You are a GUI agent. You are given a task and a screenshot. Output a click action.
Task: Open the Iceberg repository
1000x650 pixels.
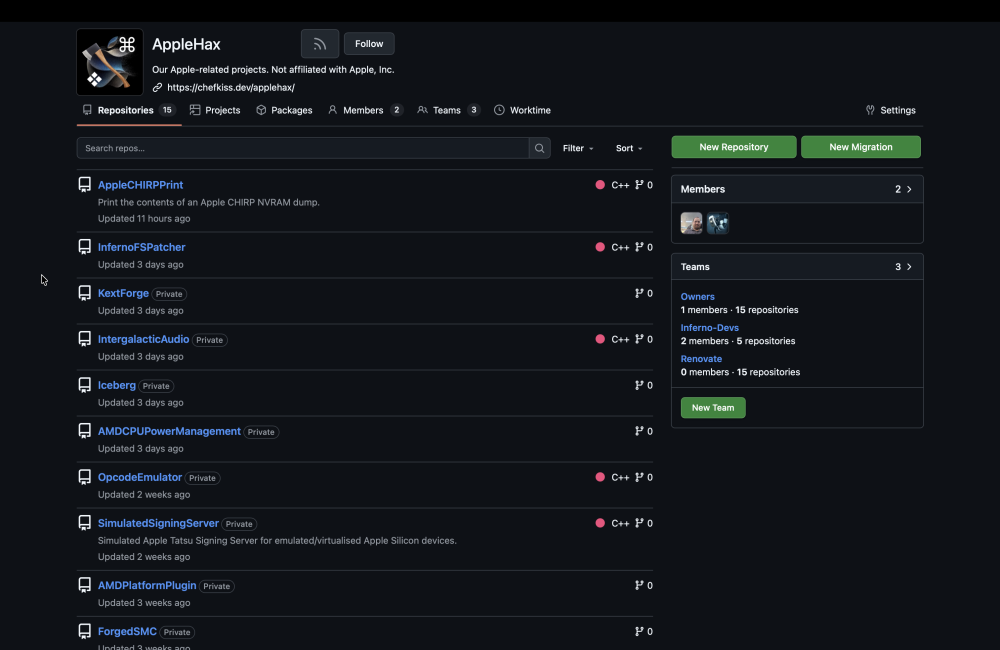coord(117,385)
